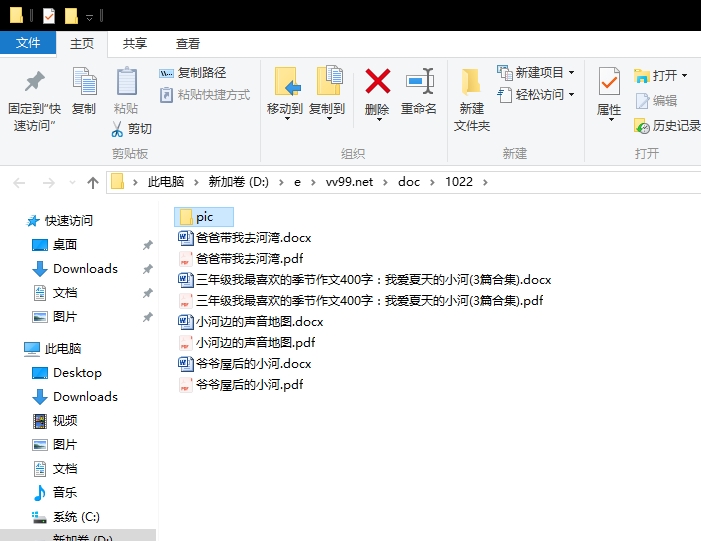Click the Cut scissors icon

click(x=117, y=129)
